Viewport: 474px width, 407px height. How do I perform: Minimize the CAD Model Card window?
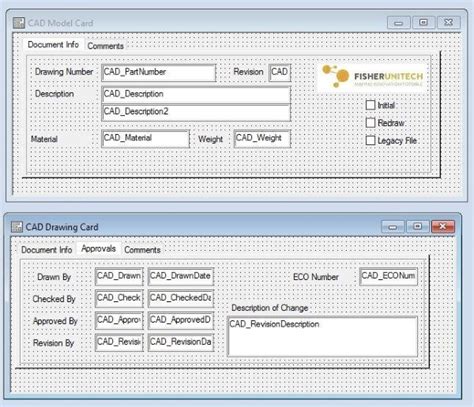(x=399, y=23)
